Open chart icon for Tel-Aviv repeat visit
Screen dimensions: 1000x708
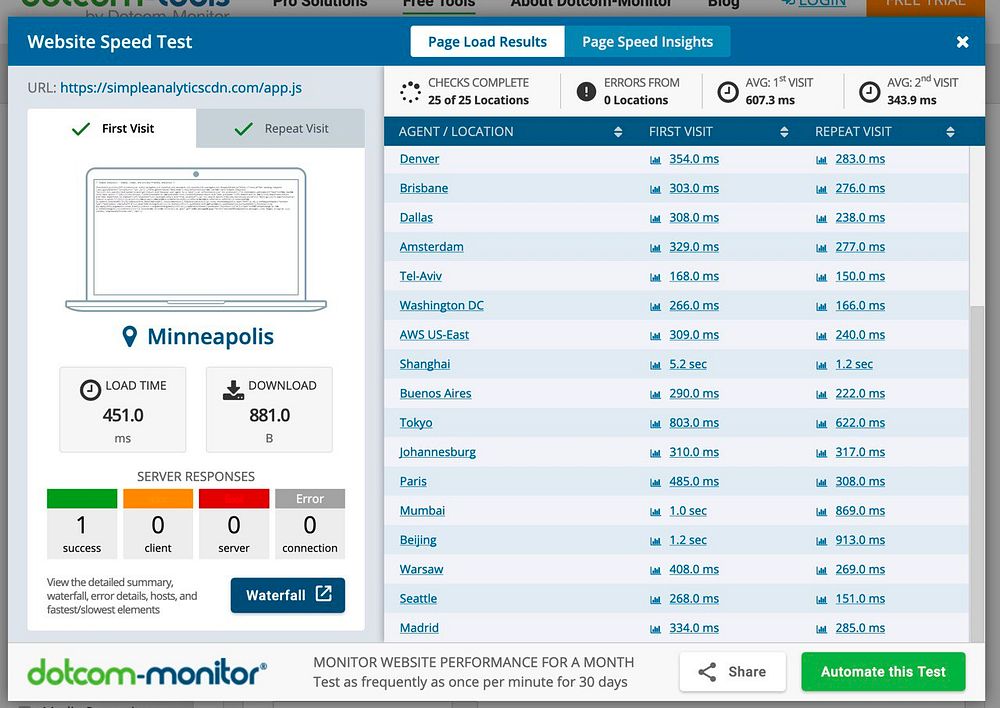(821, 277)
